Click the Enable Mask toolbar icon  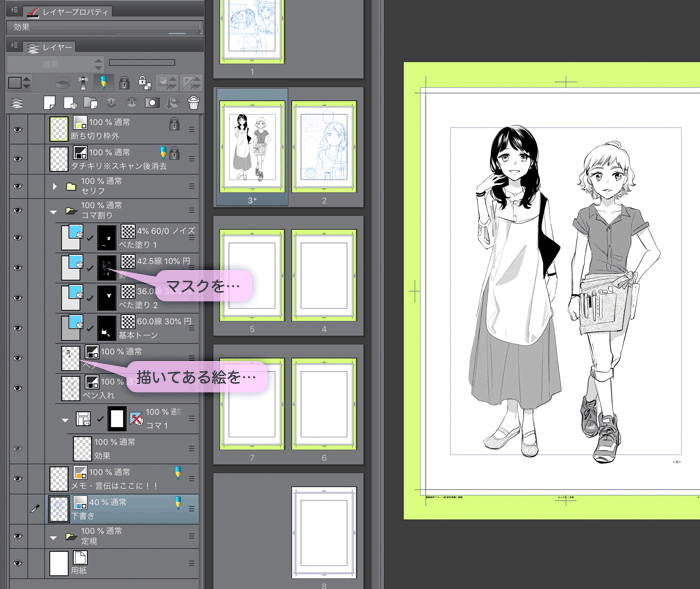[x=167, y=83]
